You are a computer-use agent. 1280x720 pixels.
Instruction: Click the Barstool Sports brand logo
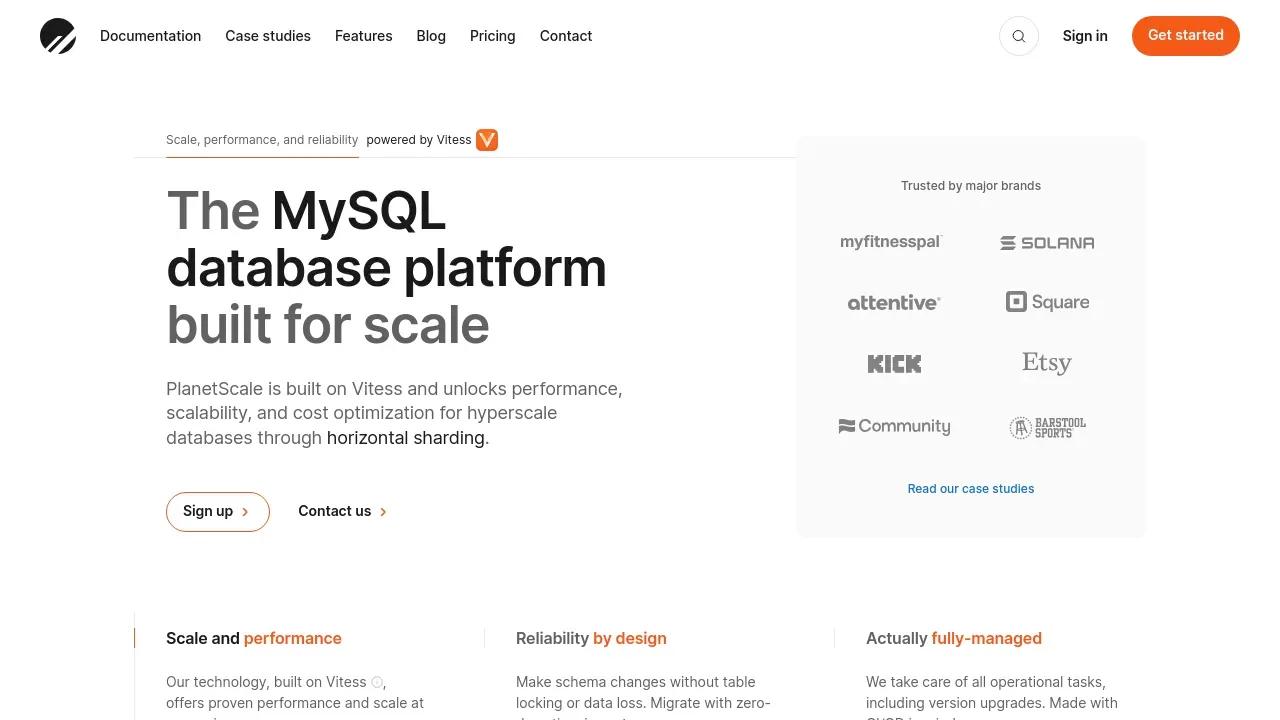[1047, 428]
